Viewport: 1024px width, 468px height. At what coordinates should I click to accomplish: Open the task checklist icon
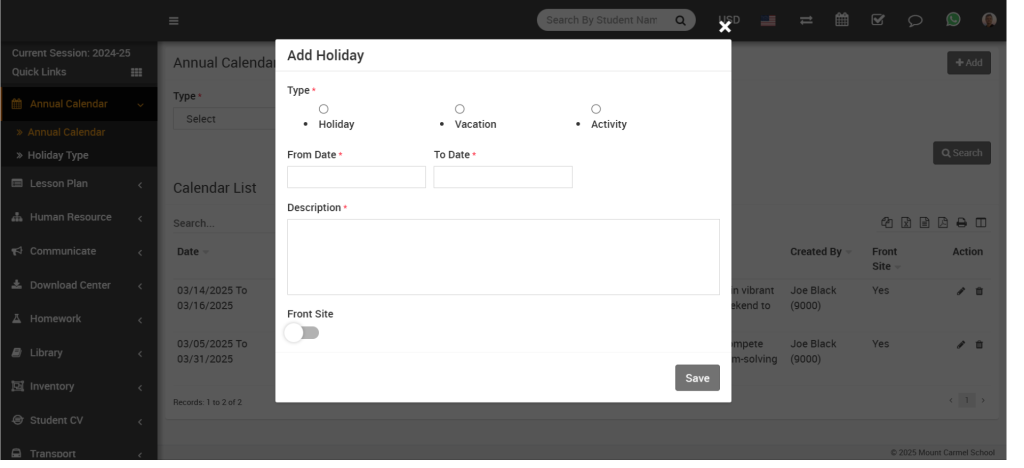pyautogui.click(x=877, y=19)
